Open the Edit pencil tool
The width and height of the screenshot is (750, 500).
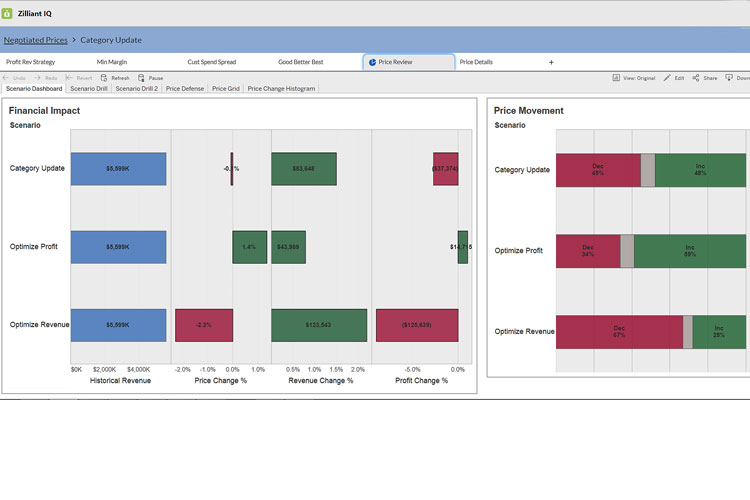click(667, 77)
